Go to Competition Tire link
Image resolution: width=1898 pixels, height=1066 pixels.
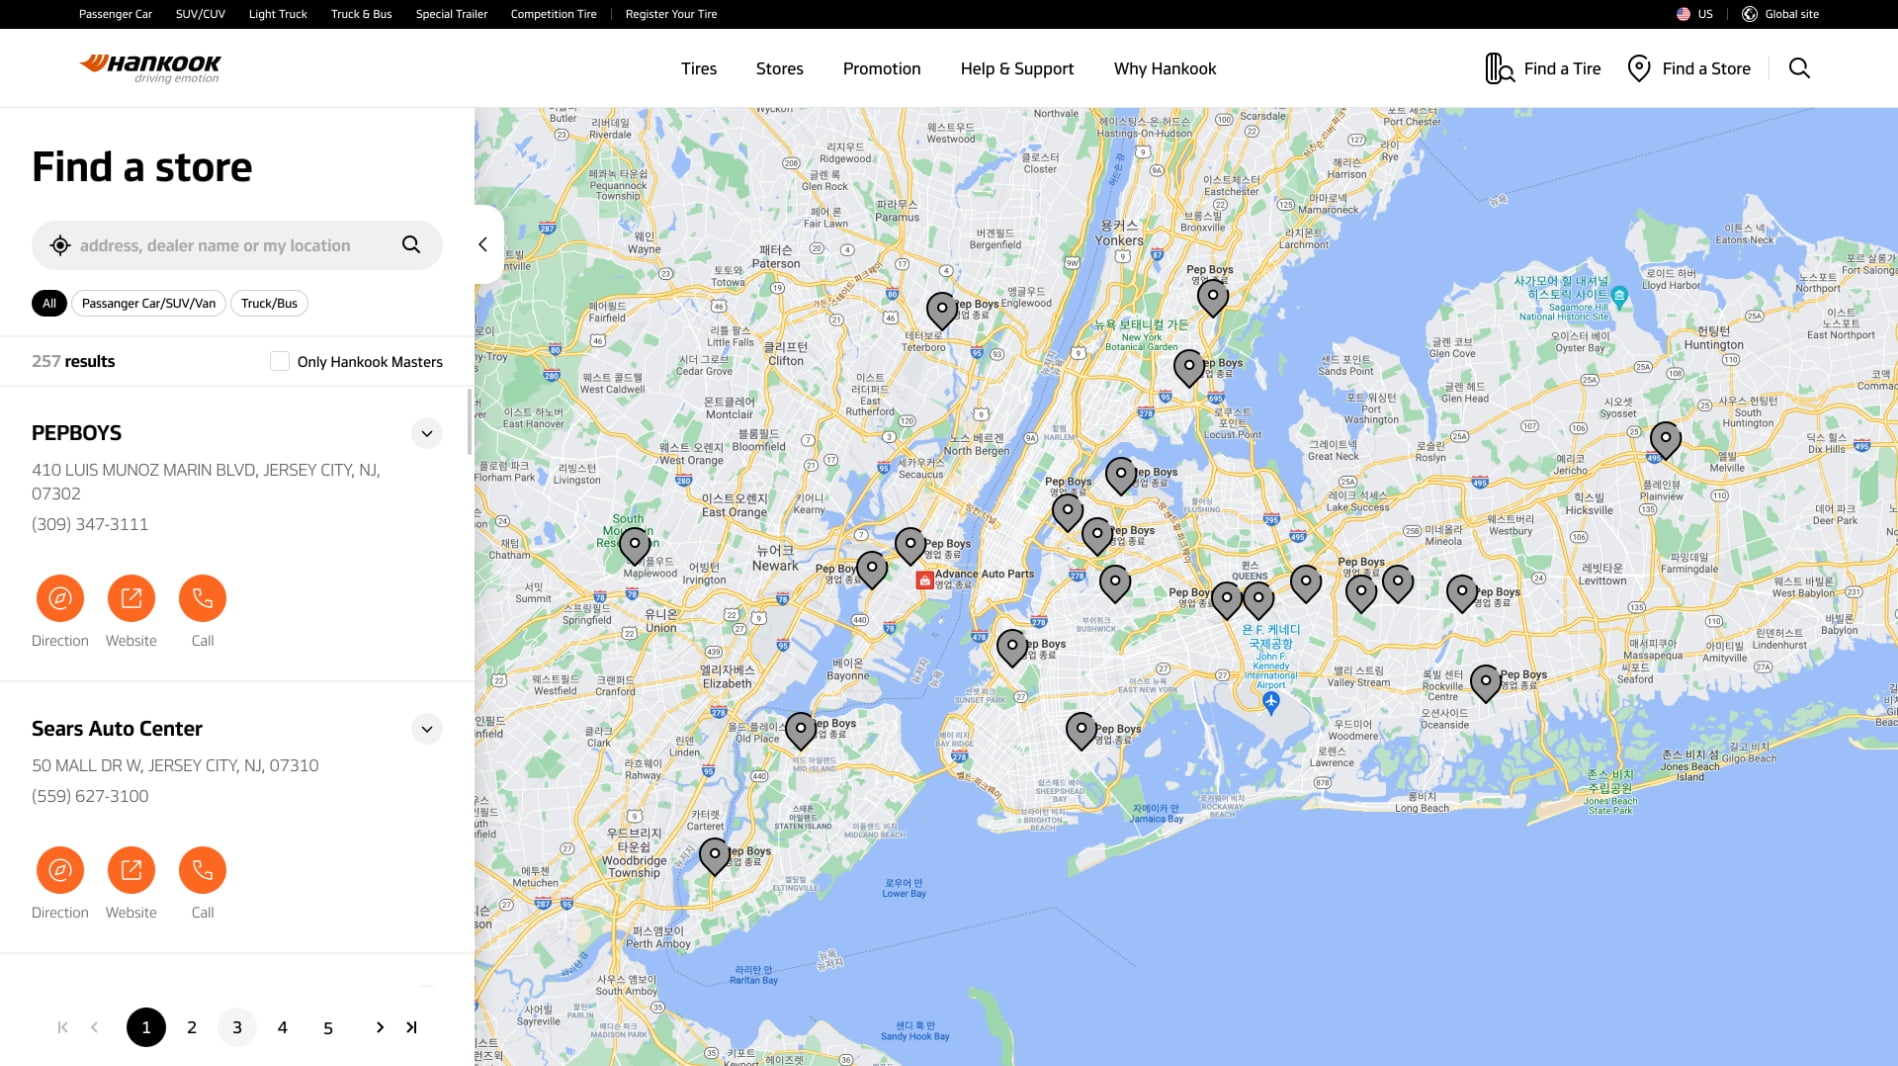[x=553, y=14]
